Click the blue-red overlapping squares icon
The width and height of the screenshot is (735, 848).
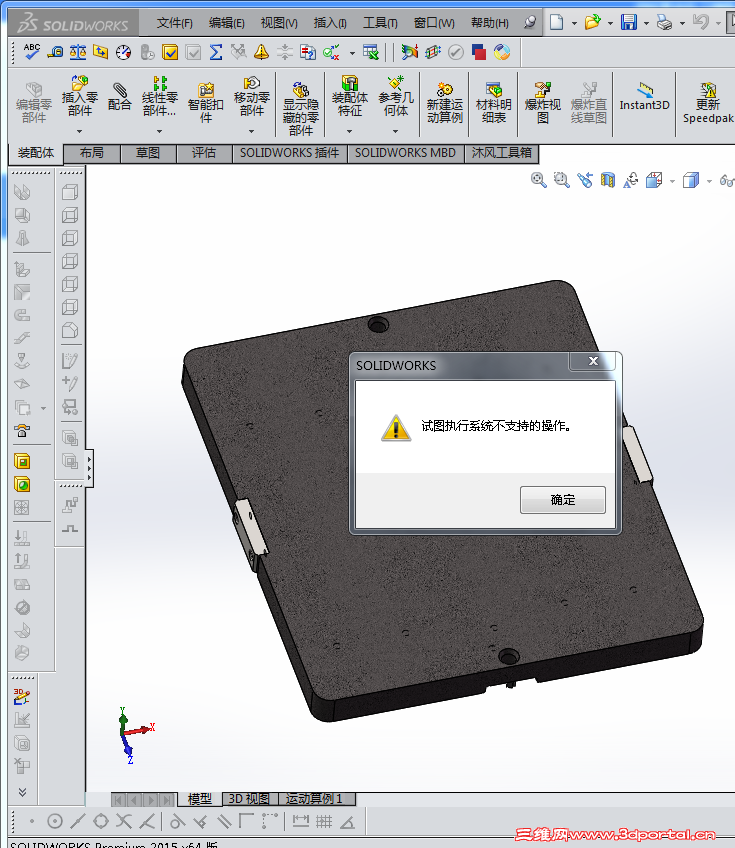pyautogui.click(x=479, y=52)
